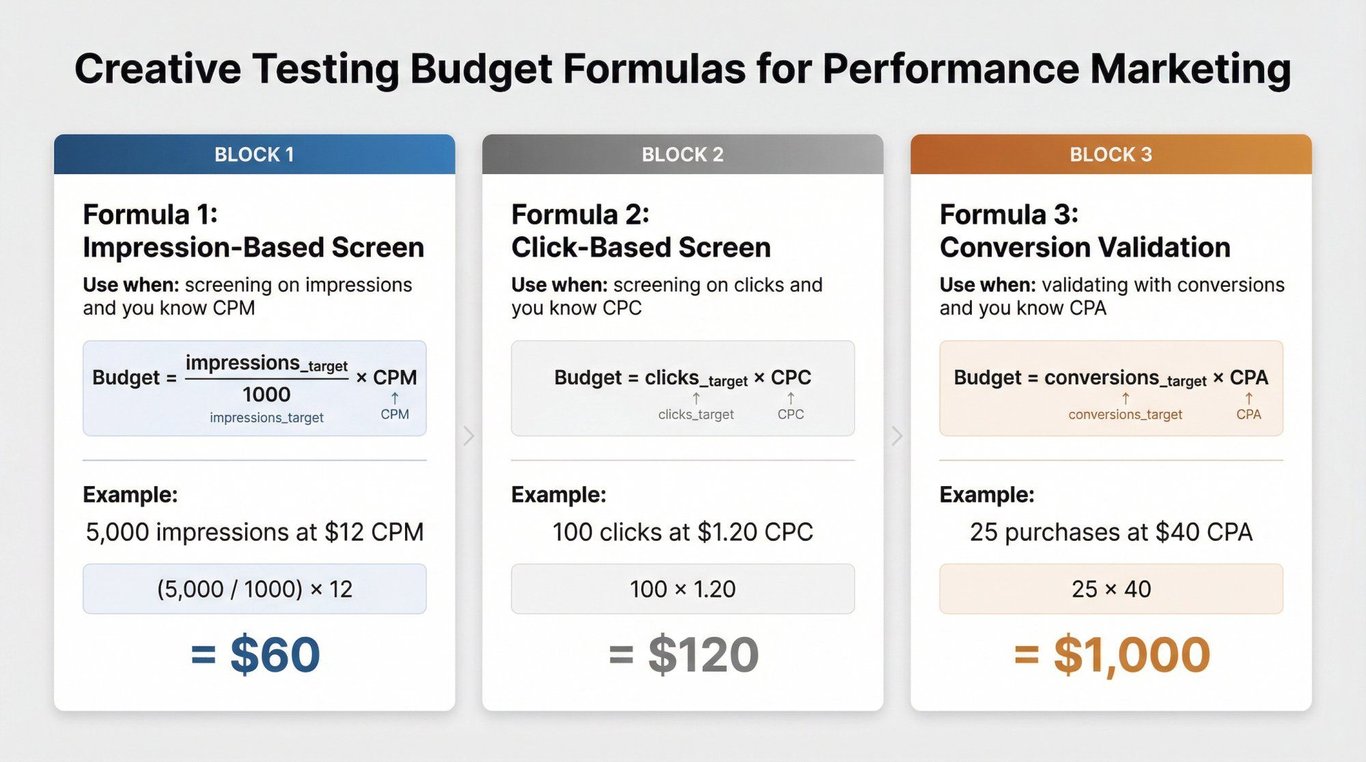Click the Budget = conversions_target × CPA box
This screenshot has width=1366, height=762.
click(1110, 388)
